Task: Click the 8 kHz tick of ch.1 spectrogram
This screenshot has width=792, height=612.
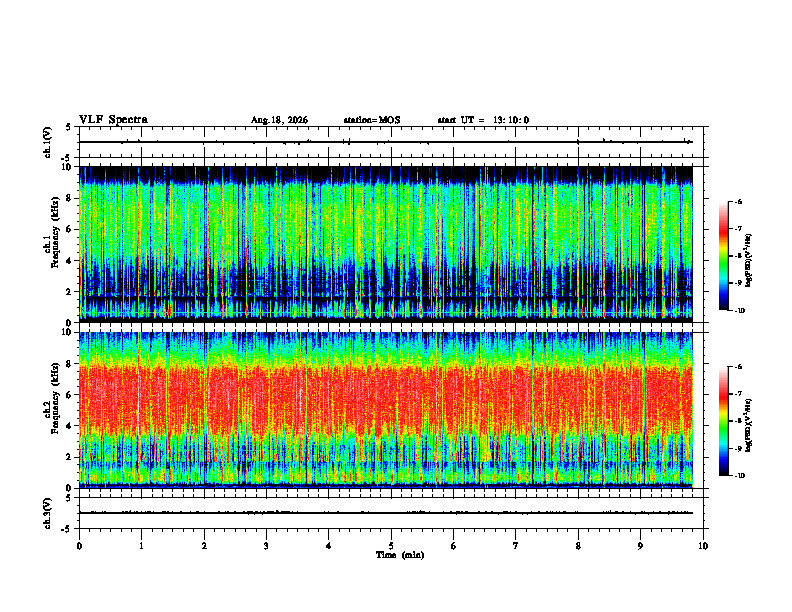Action: click(x=75, y=198)
